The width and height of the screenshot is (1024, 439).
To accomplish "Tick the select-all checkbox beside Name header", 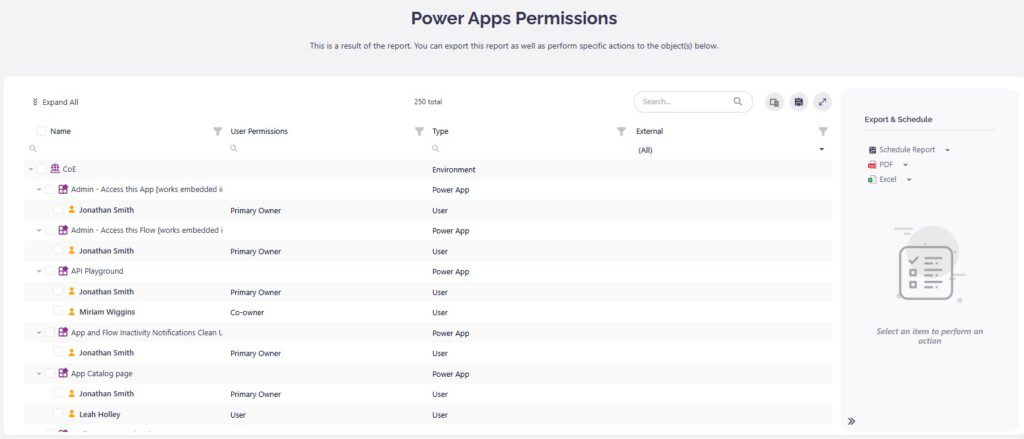I will [x=41, y=131].
